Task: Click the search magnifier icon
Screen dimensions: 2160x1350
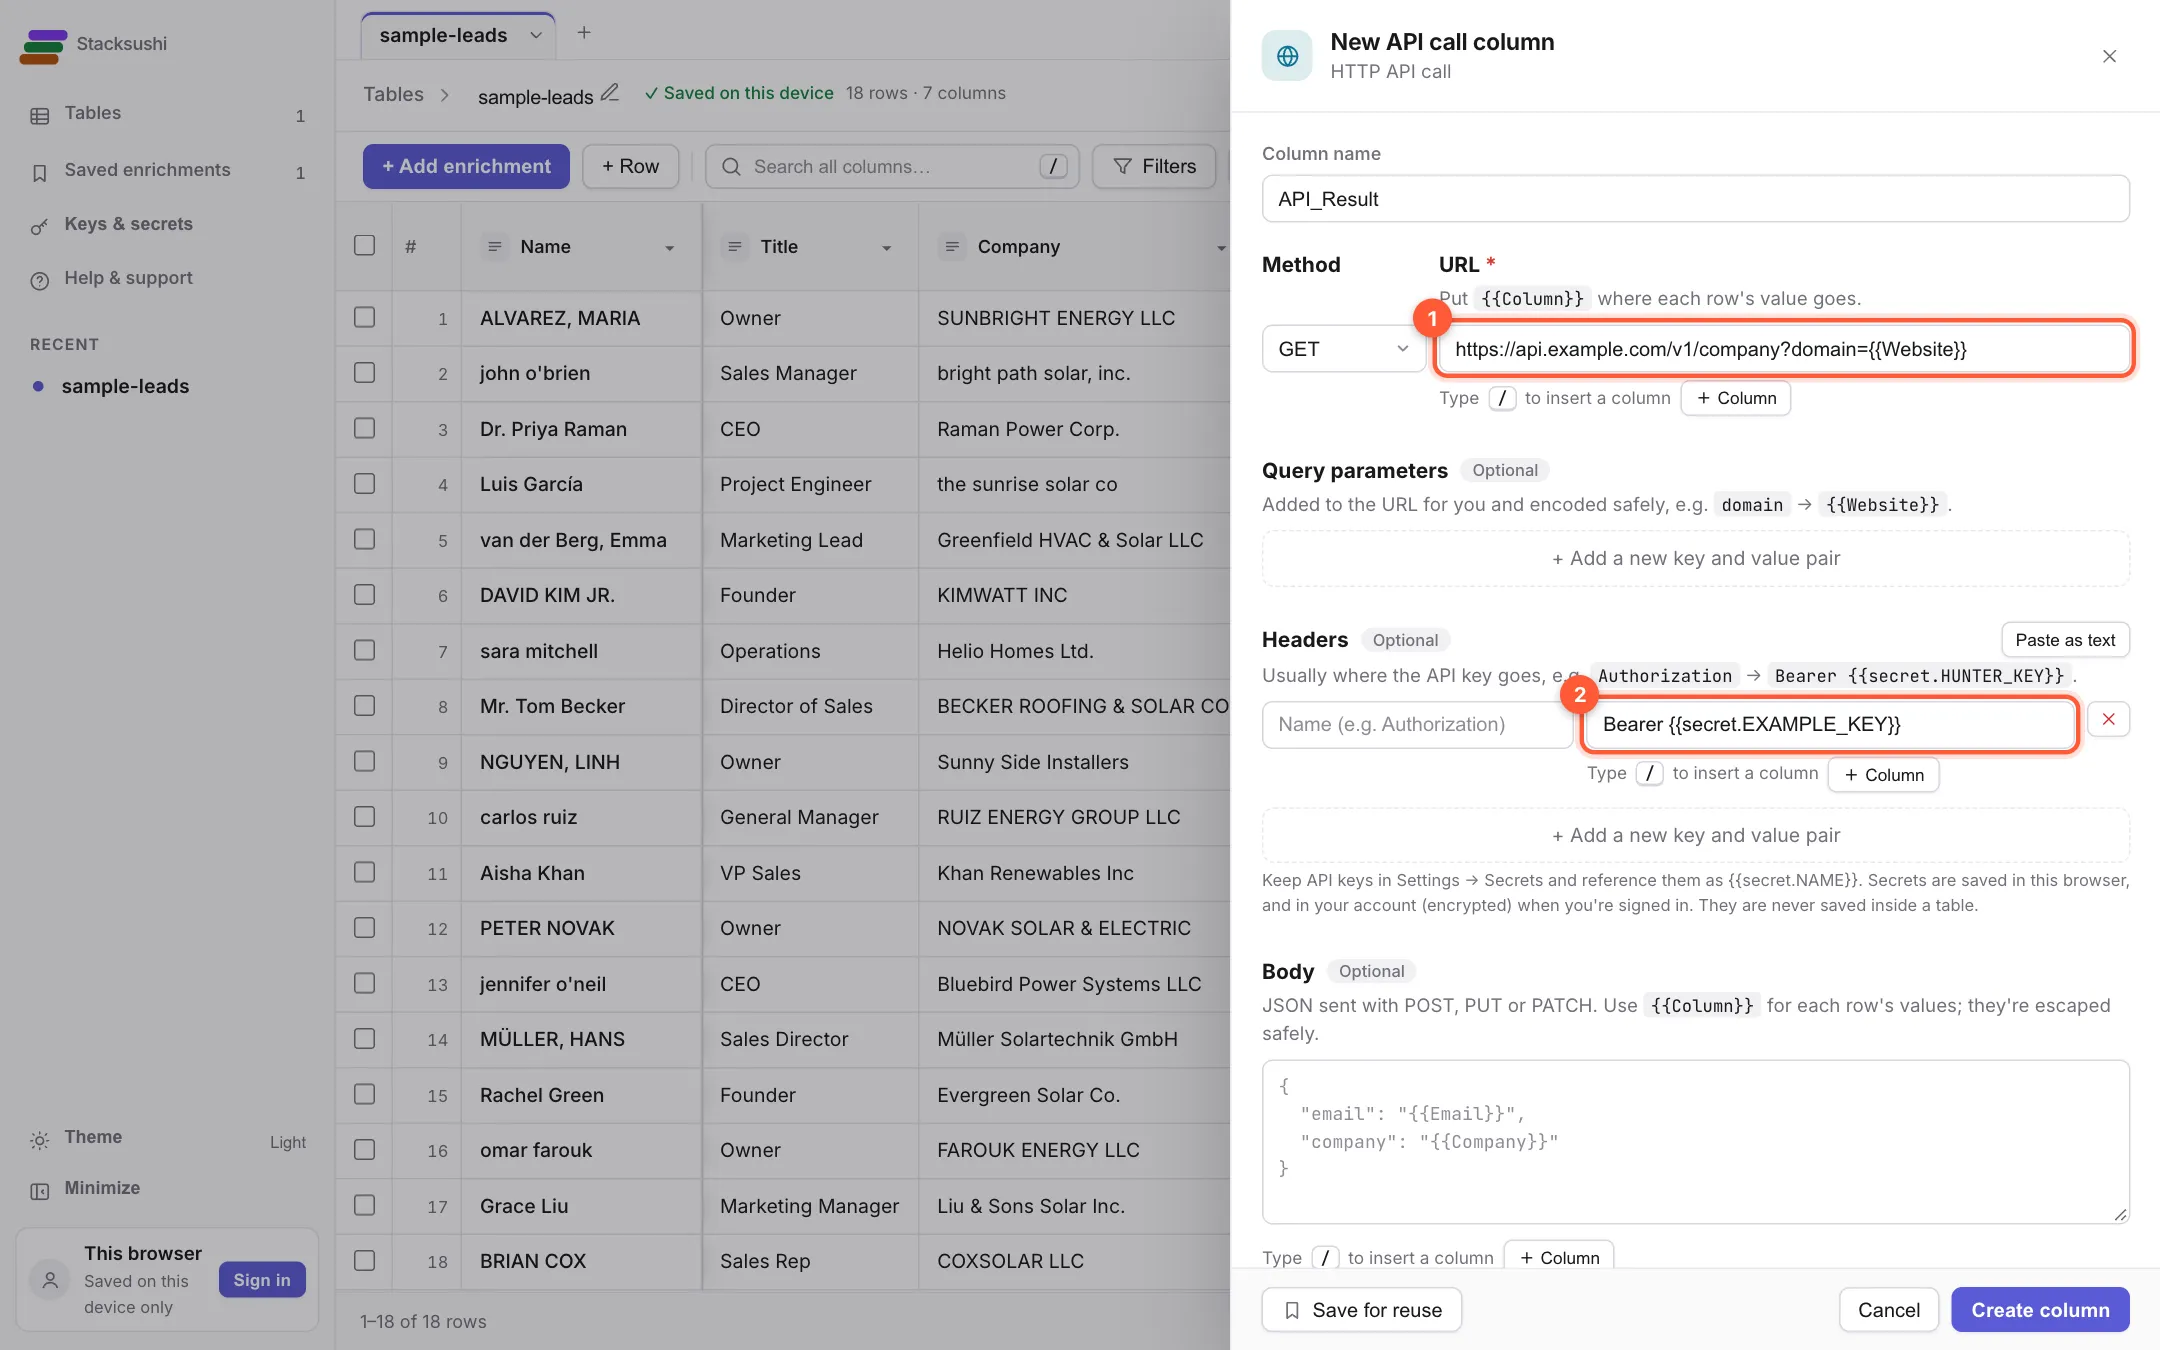Action: 731,166
